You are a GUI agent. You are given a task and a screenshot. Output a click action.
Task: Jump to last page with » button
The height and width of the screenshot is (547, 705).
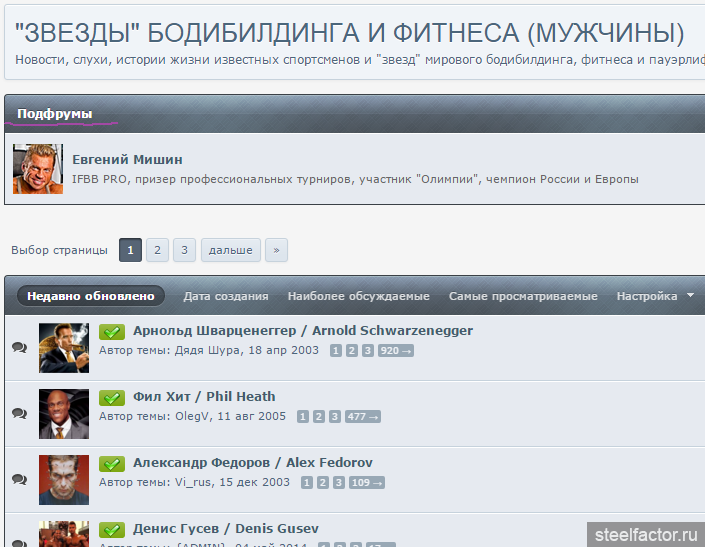coord(276,250)
